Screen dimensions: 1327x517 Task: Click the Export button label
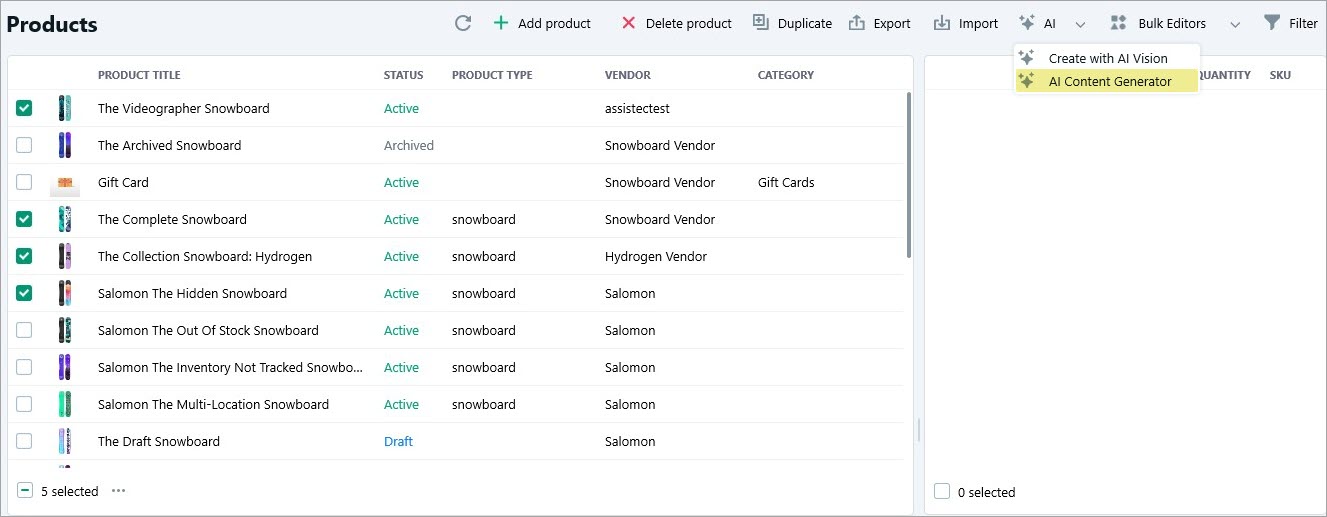[892, 23]
